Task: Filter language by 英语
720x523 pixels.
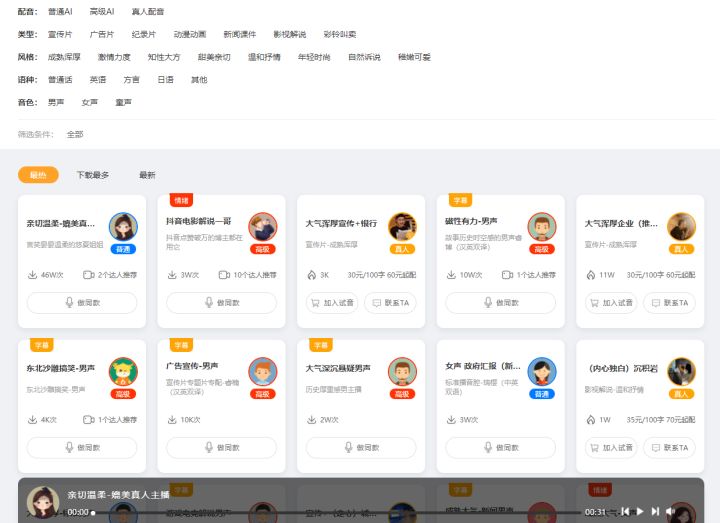Action: click(97, 79)
